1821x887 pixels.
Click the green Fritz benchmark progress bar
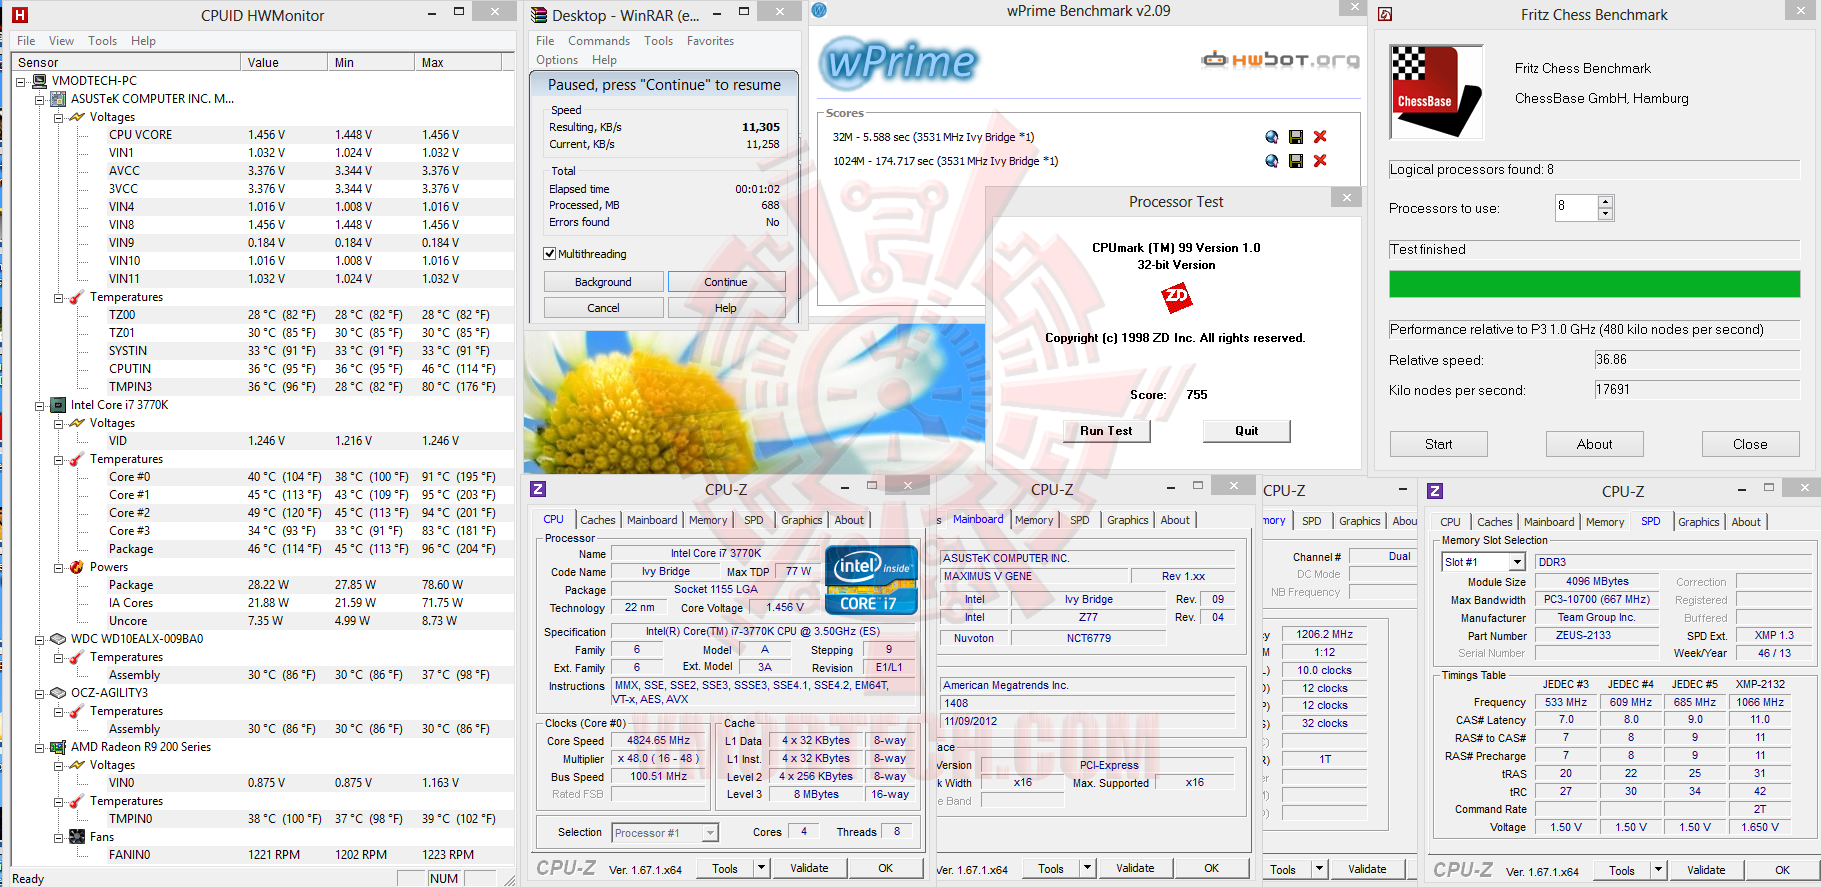pos(1594,284)
